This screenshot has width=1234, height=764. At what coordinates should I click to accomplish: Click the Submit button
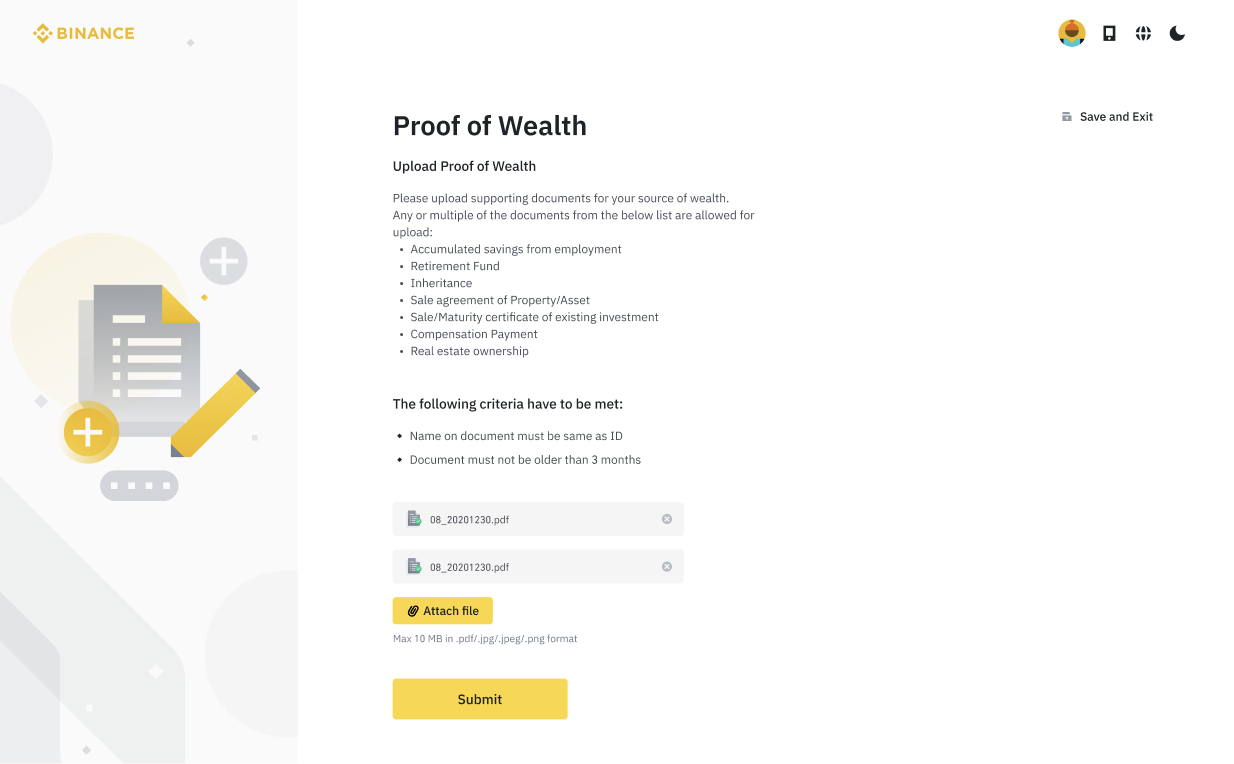click(480, 699)
